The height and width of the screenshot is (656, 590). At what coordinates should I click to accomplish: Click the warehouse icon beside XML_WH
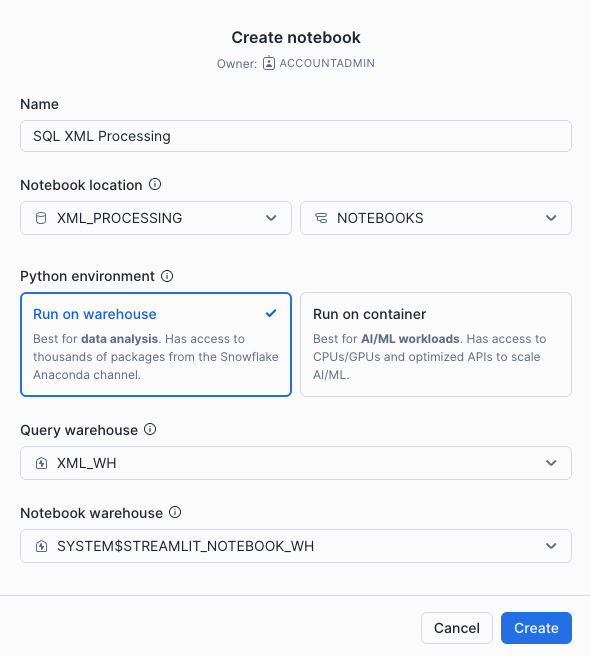pyautogui.click(x=41, y=463)
